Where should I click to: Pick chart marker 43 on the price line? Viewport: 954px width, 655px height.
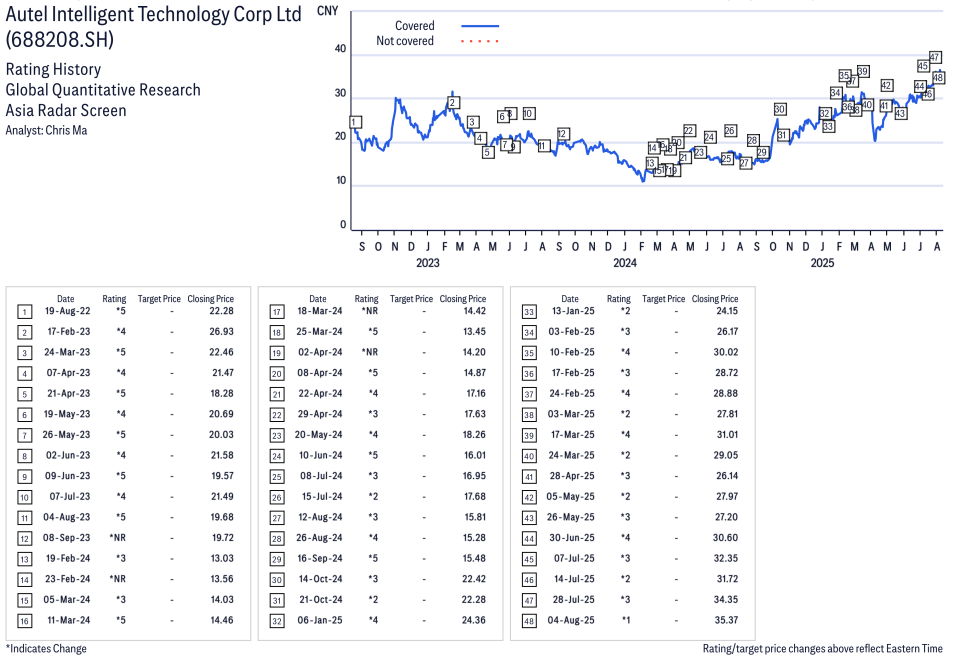(900, 113)
